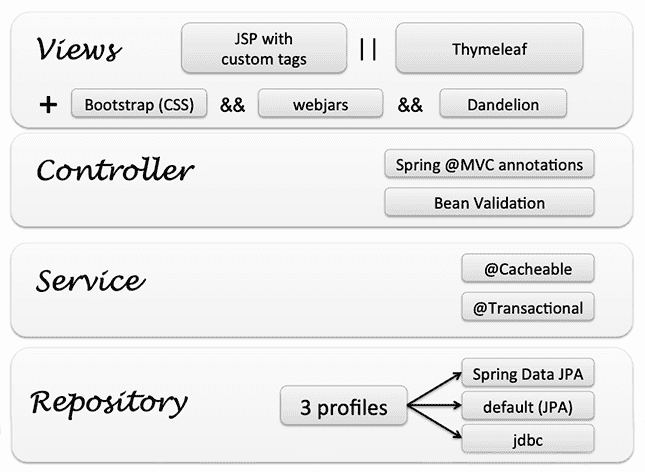Click the Dandelion box
The width and height of the screenshot is (645, 472).
click(502, 104)
